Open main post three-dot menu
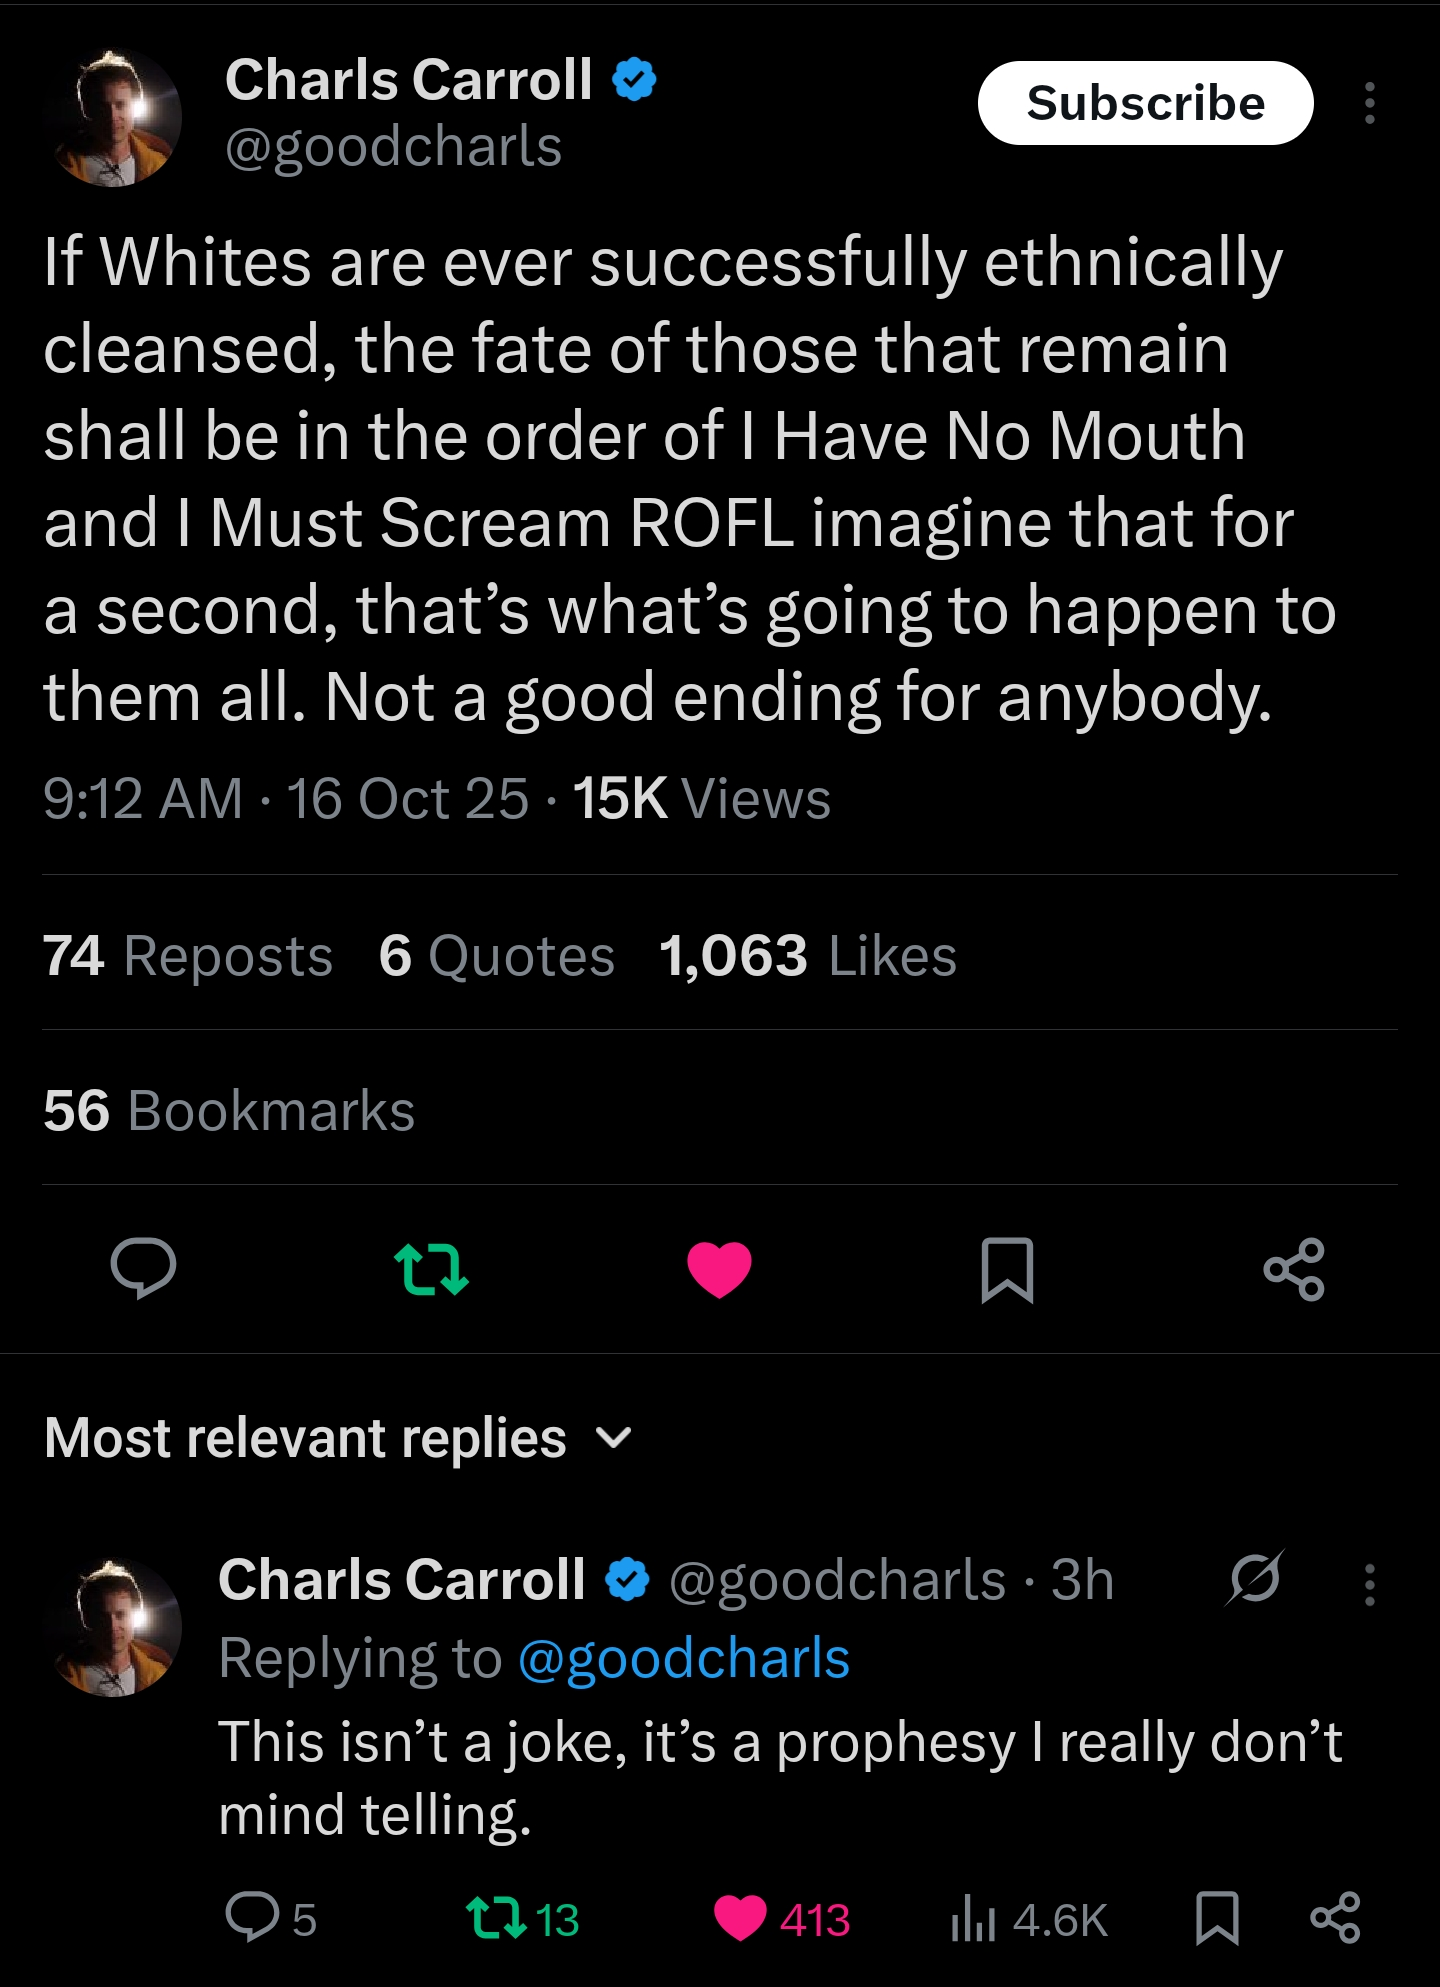The width and height of the screenshot is (1440, 1987). point(1370,103)
